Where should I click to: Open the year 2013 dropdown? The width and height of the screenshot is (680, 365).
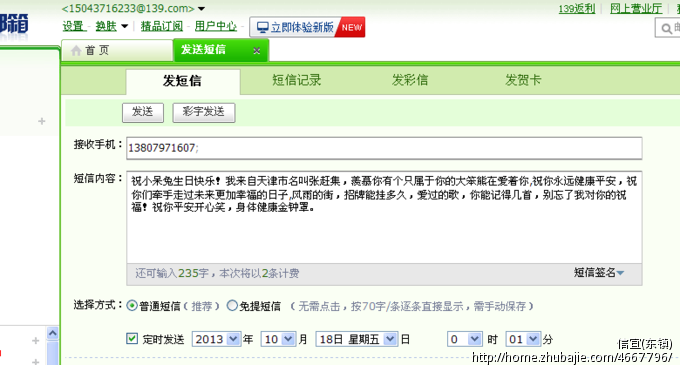click(216, 339)
